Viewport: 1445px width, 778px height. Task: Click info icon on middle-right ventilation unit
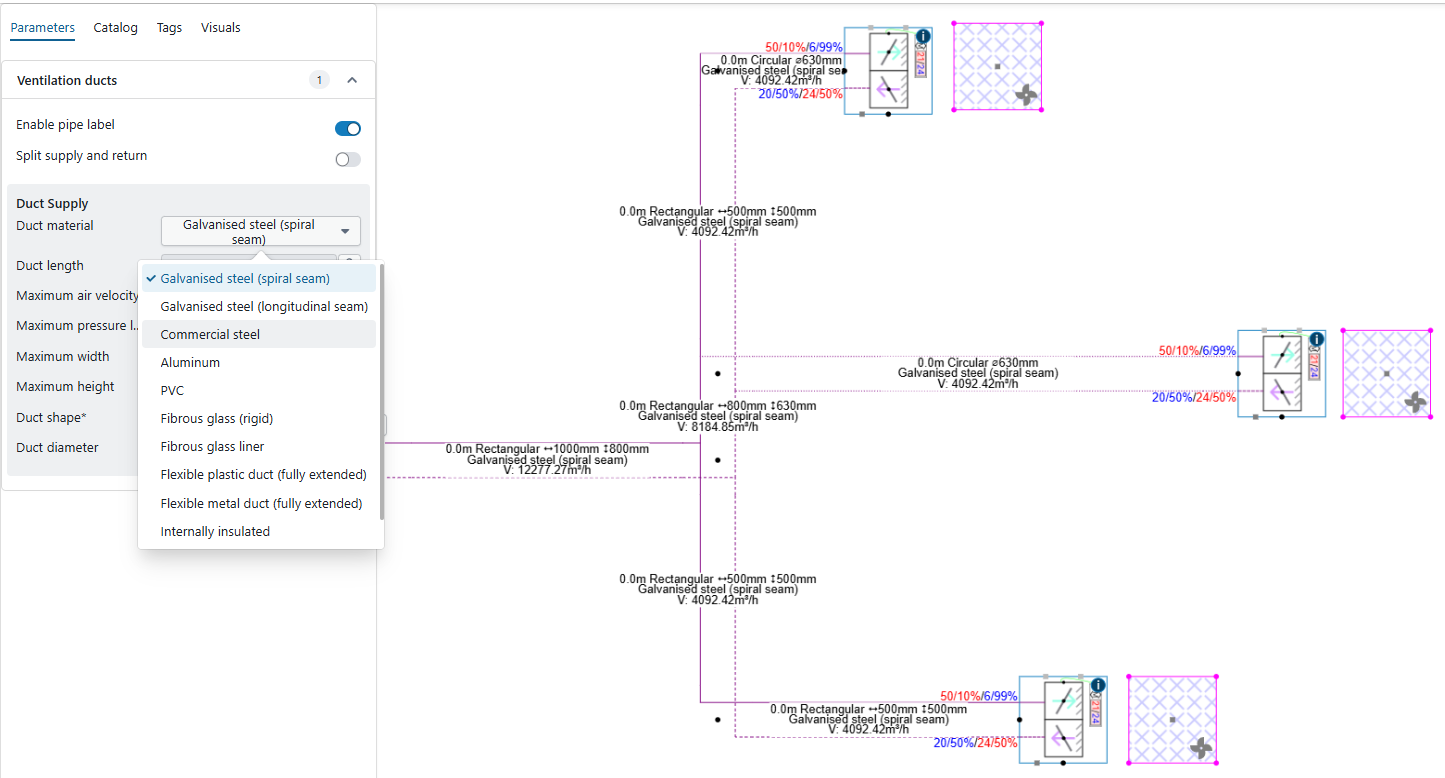(x=1316, y=339)
